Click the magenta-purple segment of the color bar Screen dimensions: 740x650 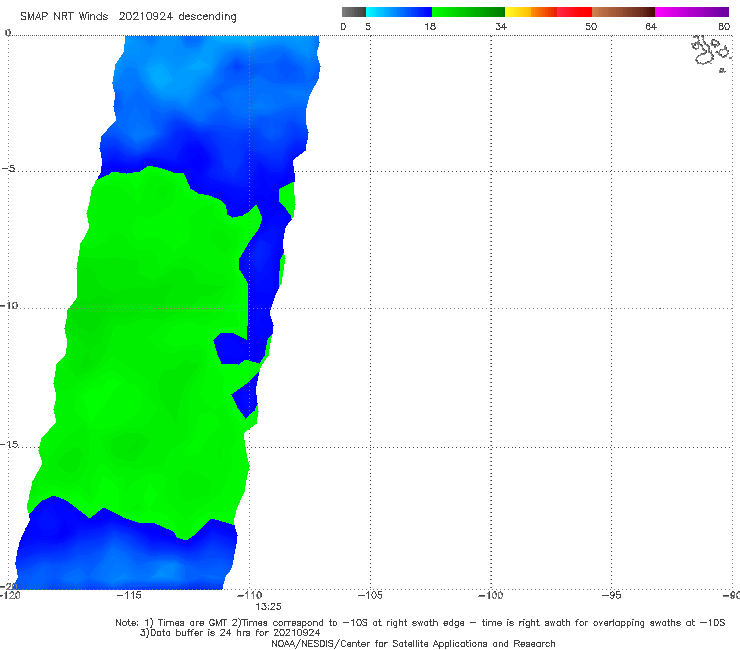pos(692,12)
